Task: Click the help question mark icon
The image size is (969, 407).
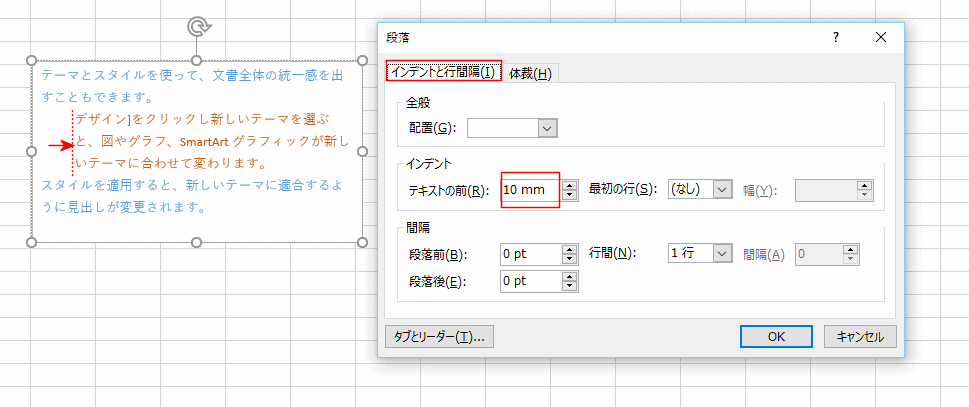Action: (836, 38)
